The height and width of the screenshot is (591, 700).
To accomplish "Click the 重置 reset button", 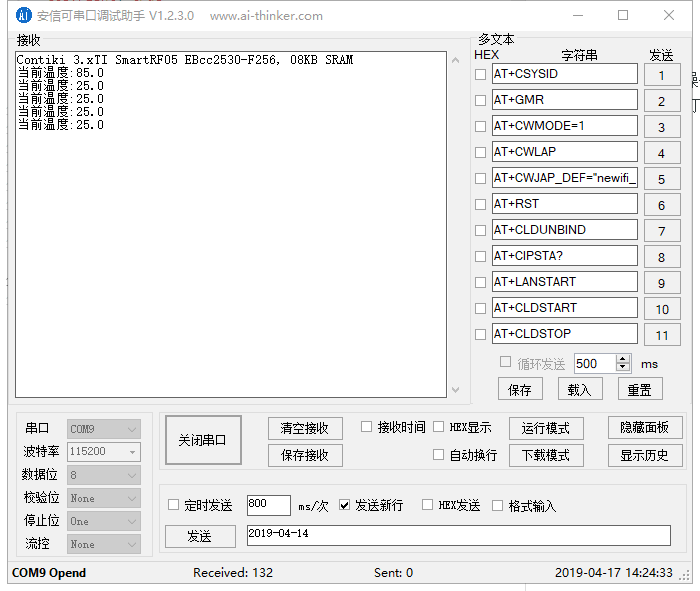I will 640,389.
